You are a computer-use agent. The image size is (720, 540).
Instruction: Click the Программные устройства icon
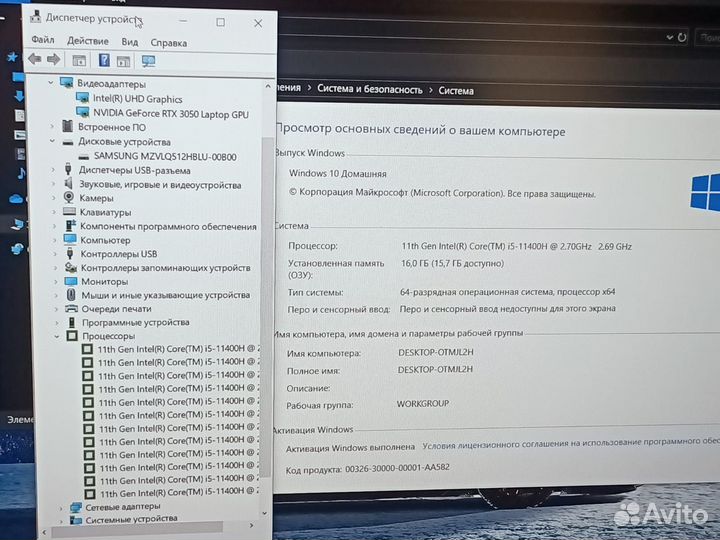click(72, 322)
